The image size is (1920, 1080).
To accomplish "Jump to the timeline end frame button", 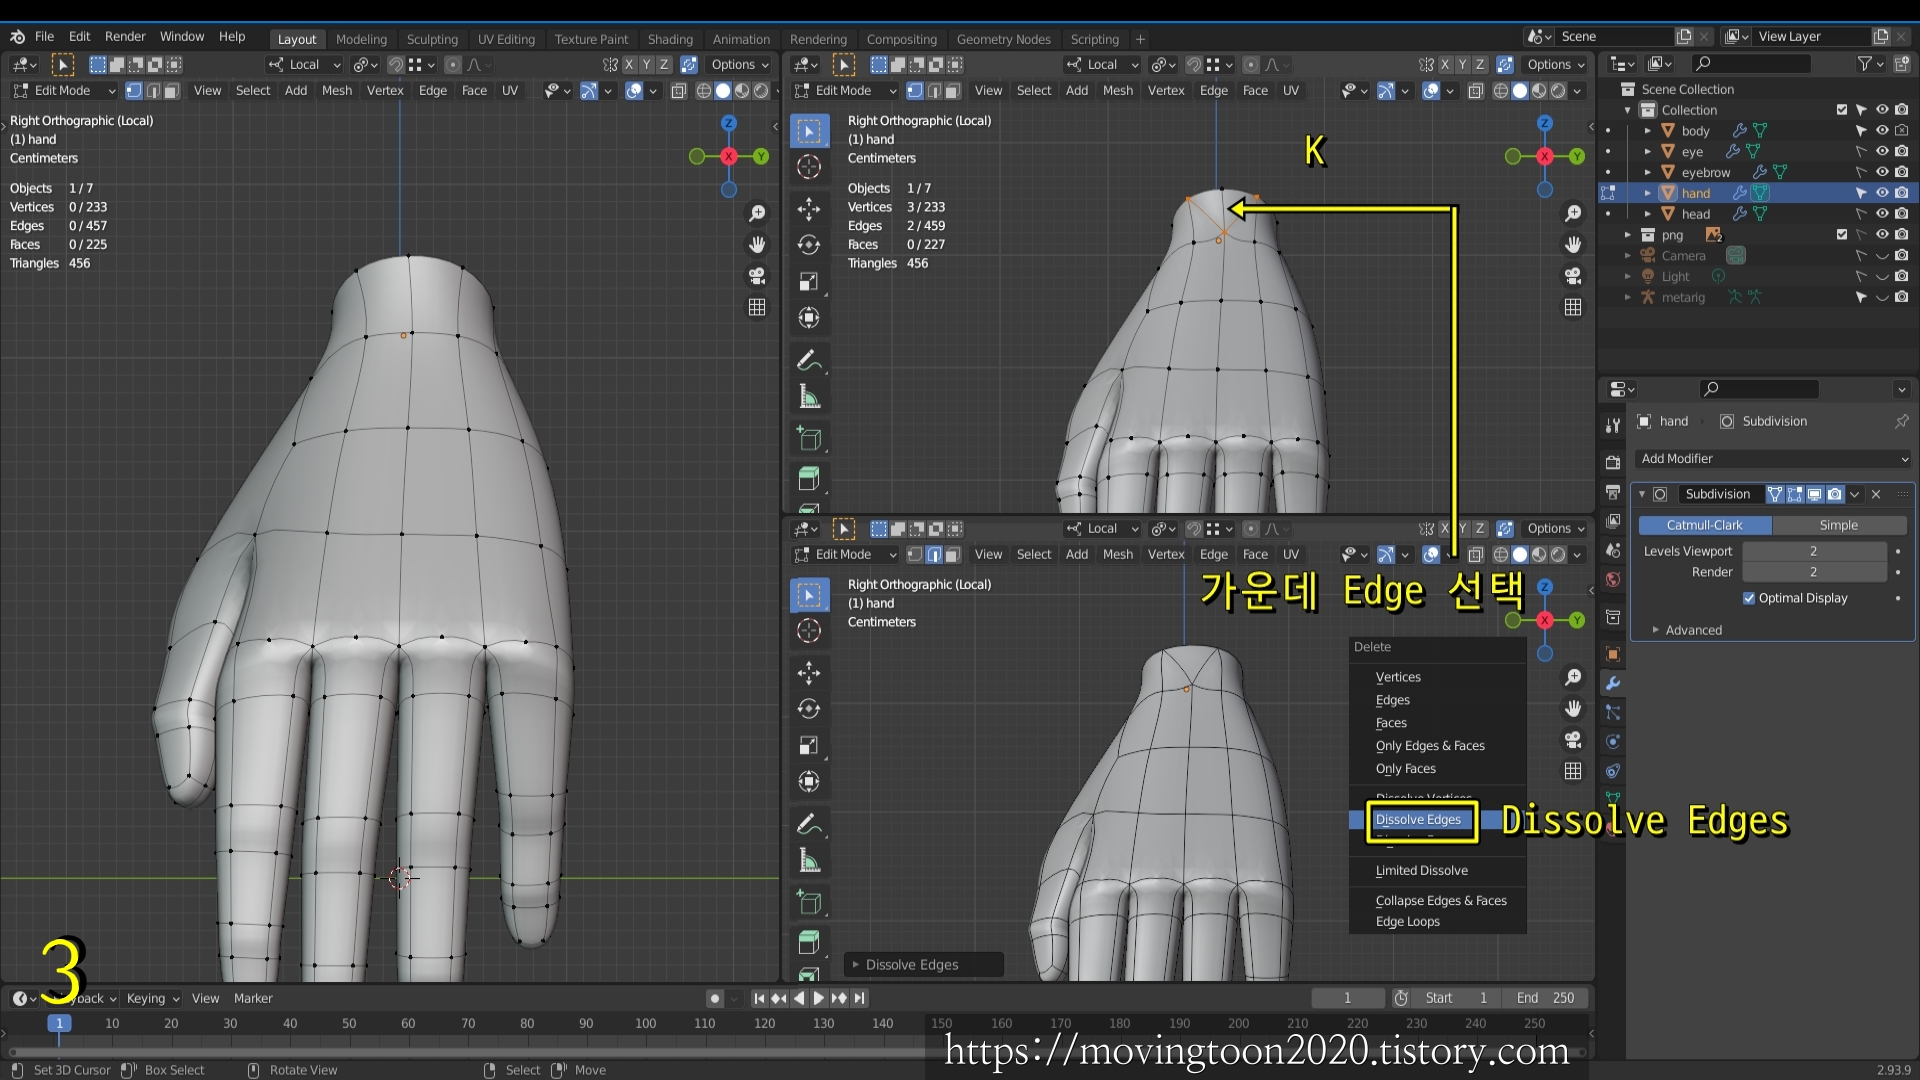I will tap(859, 998).
